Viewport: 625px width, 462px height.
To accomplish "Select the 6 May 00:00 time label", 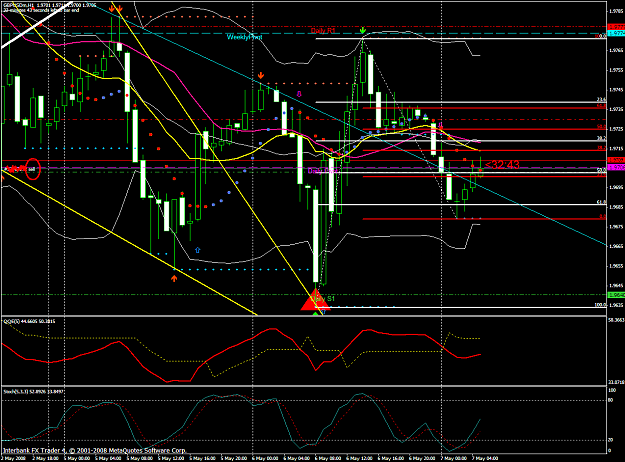I will (x=265, y=458).
